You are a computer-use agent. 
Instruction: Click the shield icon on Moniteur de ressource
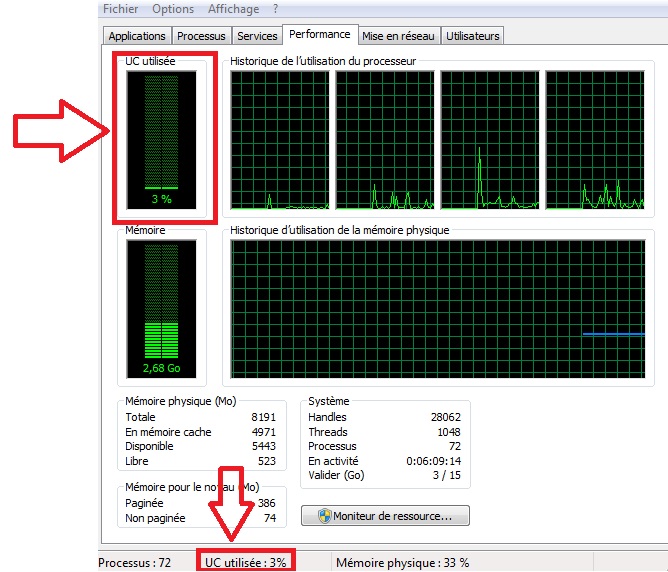pos(325,516)
